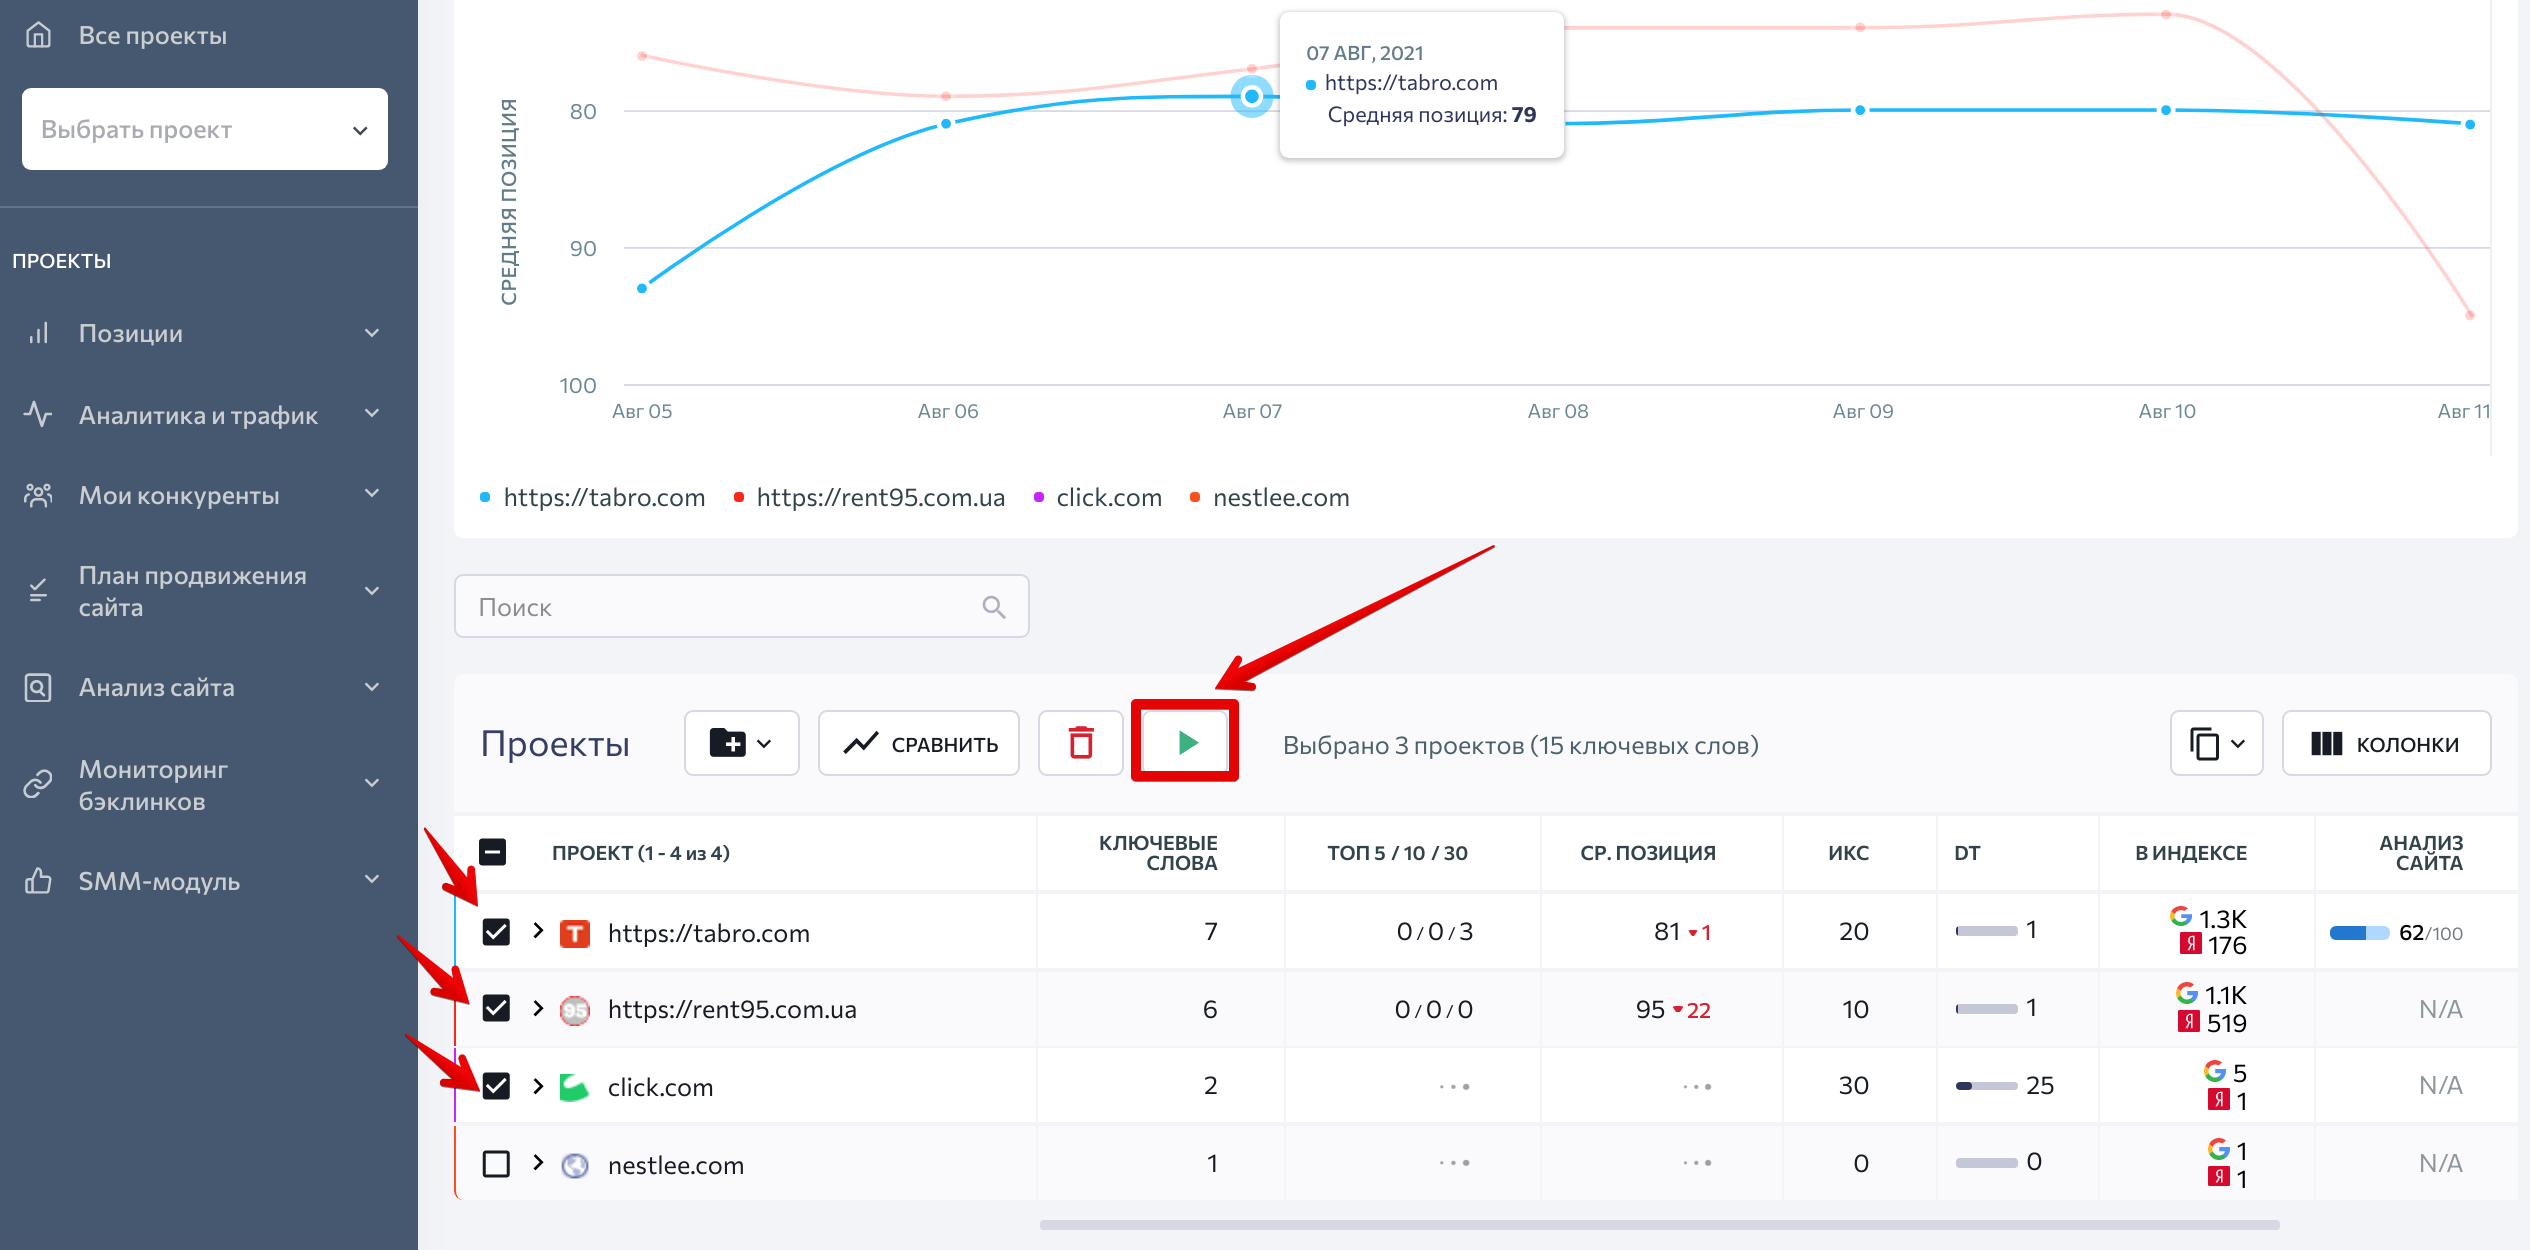The width and height of the screenshot is (2530, 1250).
Task: Uncheck the tabro.com project checkbox
Action: 496,932
